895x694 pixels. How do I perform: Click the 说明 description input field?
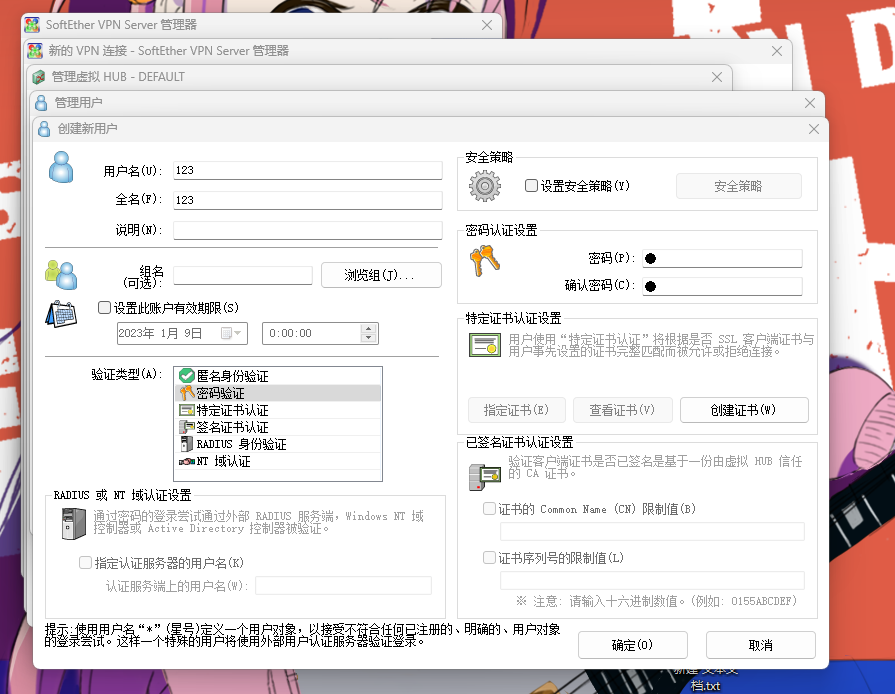308,230
